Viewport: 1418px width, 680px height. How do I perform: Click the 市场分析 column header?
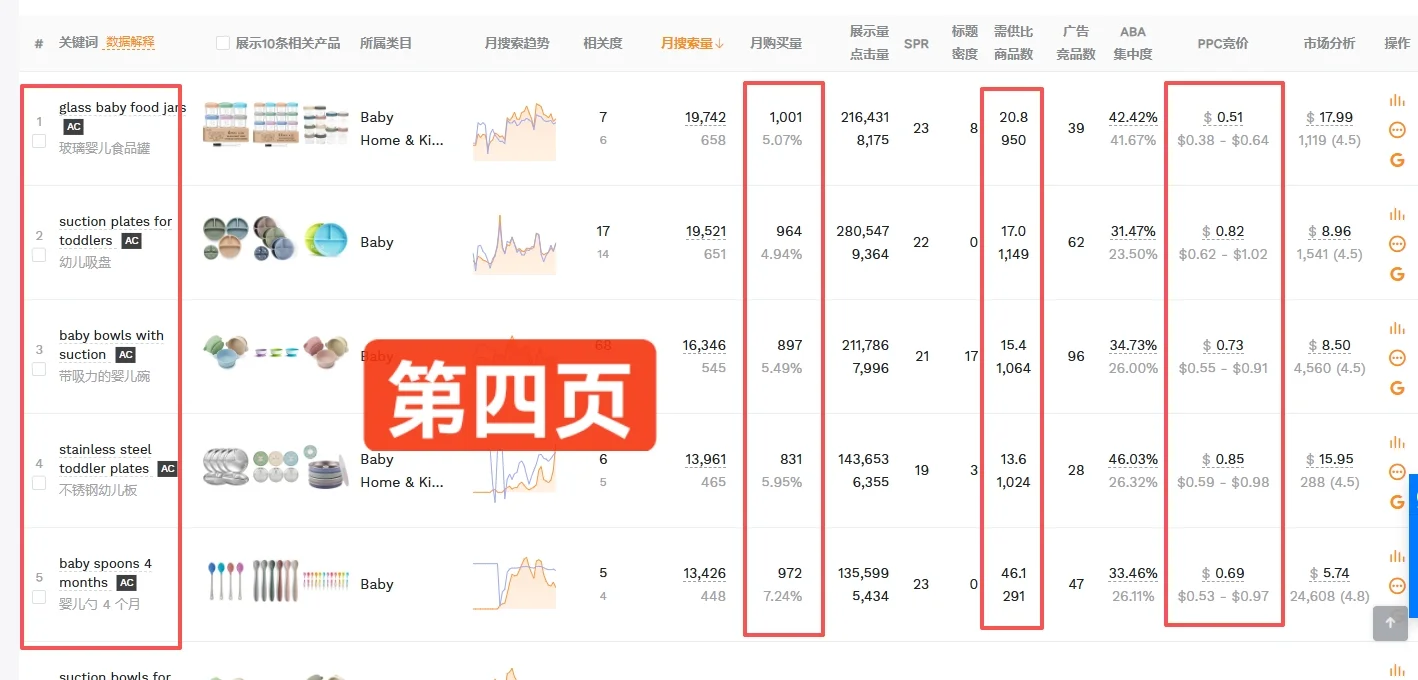[x=1330, y=43]
